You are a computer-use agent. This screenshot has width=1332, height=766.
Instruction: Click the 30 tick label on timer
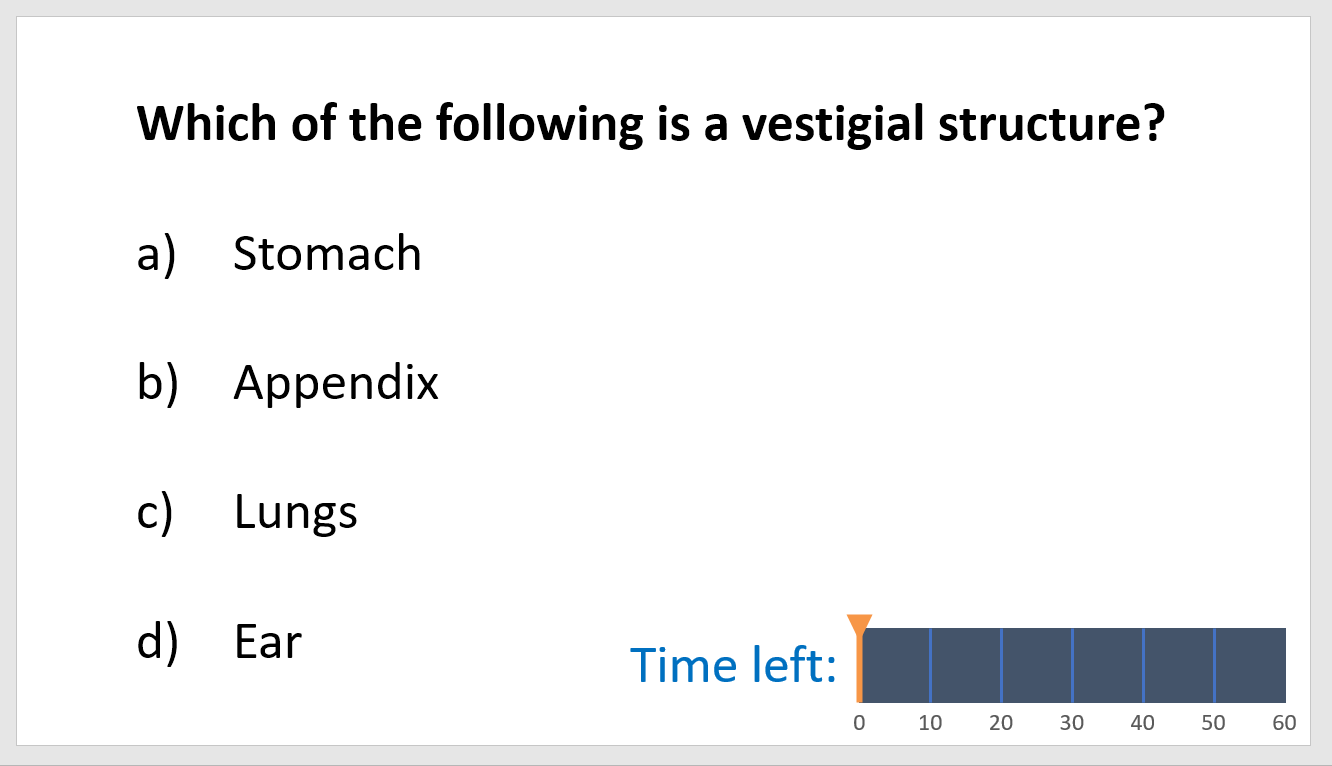click(x=1072, y=723)
